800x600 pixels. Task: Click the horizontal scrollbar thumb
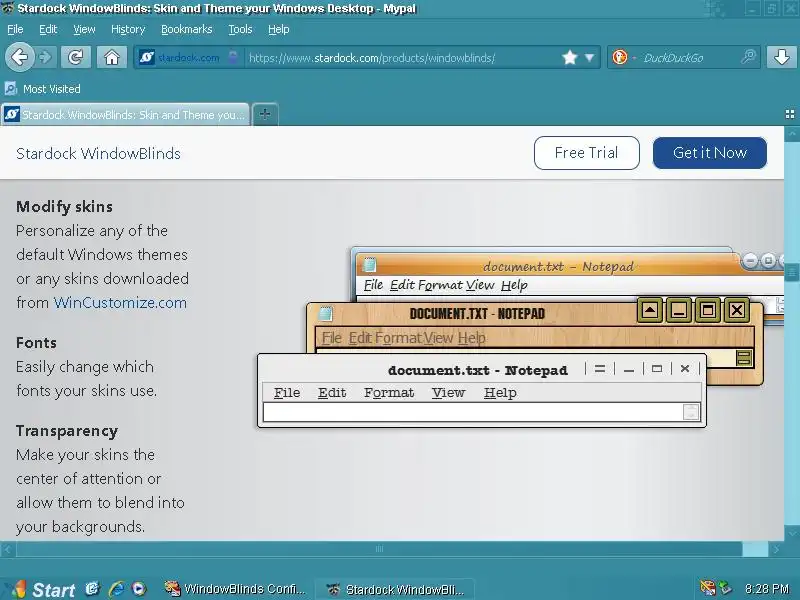379,549
